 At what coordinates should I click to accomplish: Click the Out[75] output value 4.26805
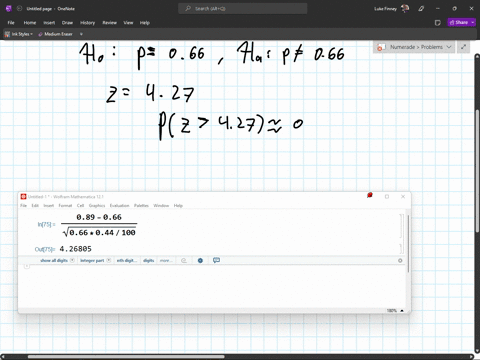[76, 249]
